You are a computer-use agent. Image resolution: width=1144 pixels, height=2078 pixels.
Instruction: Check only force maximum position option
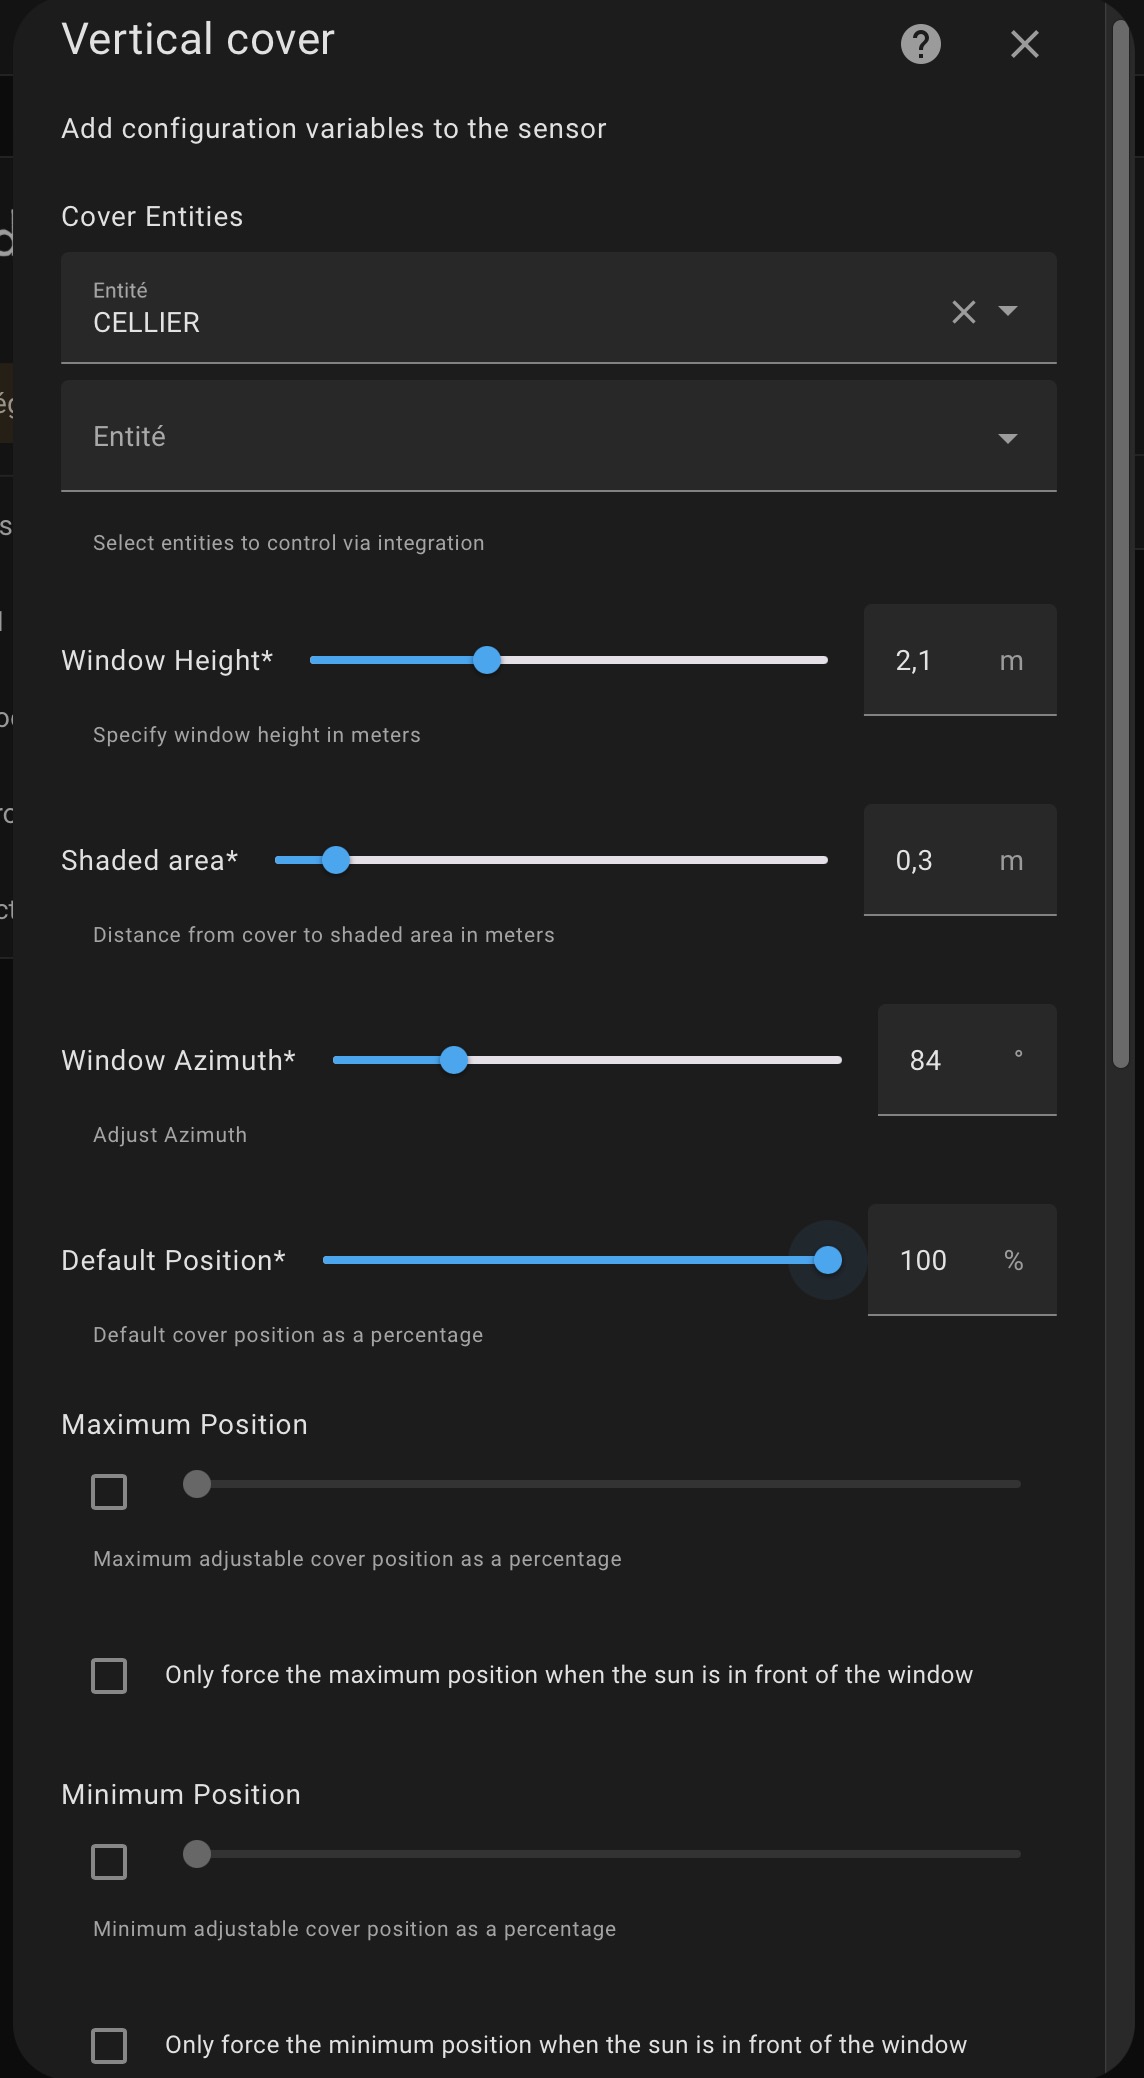point(109,1675)
